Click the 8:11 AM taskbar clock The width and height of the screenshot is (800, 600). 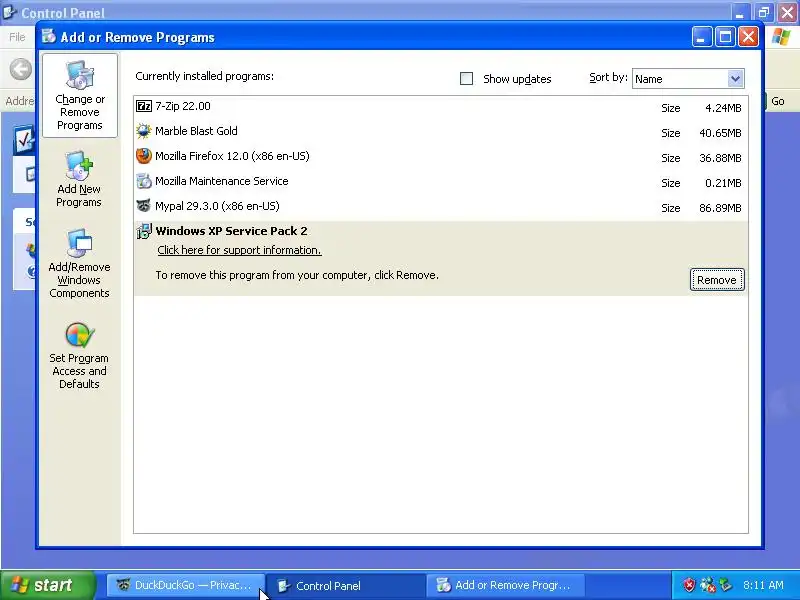763,585
